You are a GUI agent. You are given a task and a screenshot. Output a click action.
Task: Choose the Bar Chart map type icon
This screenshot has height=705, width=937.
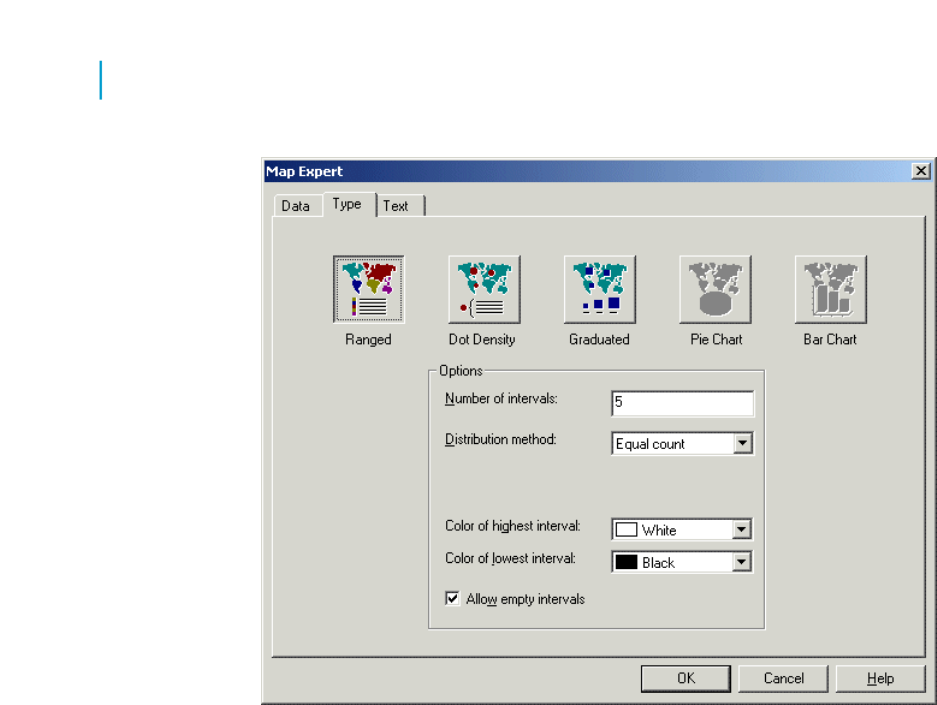[x=831, y=289]
